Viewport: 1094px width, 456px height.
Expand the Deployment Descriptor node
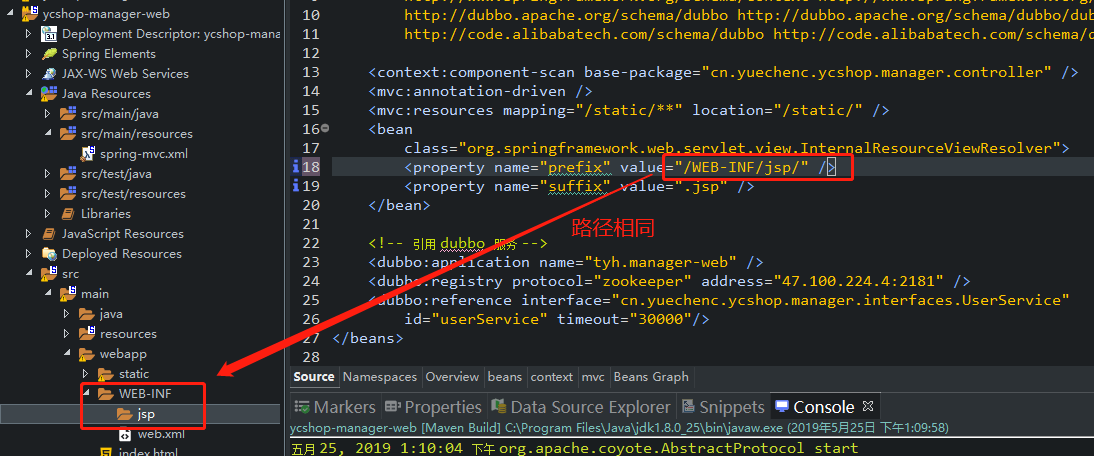pos(29,33)
